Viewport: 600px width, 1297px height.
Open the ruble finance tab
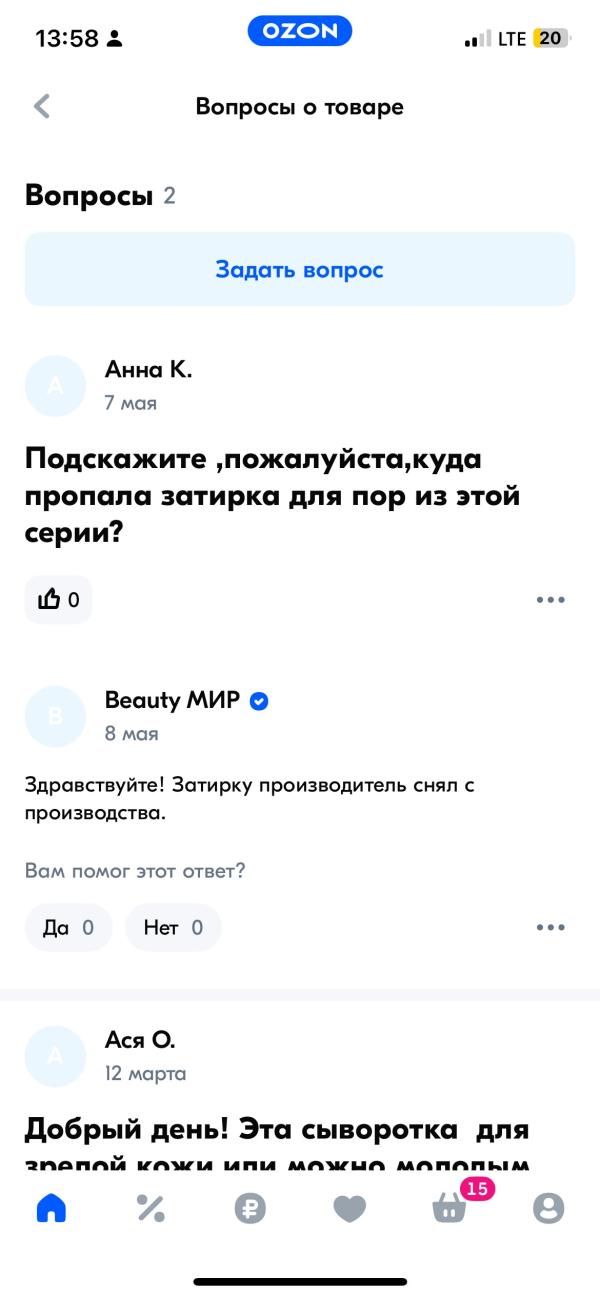click(x=250, y=1208)
